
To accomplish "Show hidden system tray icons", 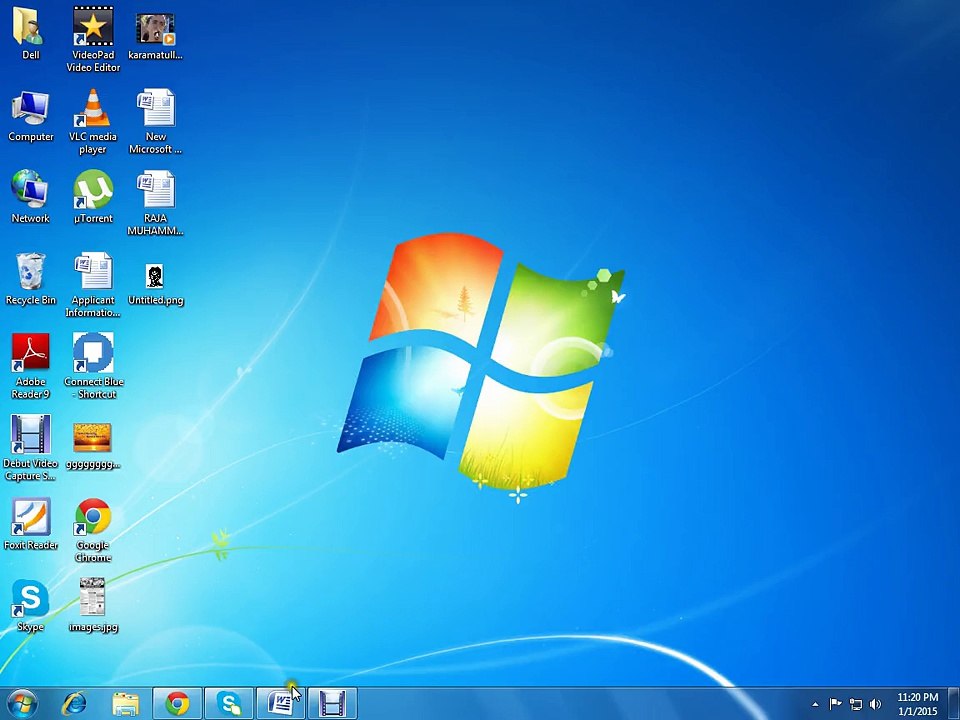I will point(815,704).
